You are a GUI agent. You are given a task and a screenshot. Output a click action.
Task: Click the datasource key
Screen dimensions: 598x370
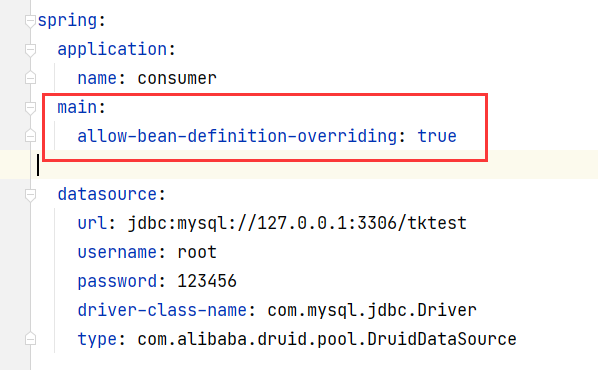(x=107, y=194)
